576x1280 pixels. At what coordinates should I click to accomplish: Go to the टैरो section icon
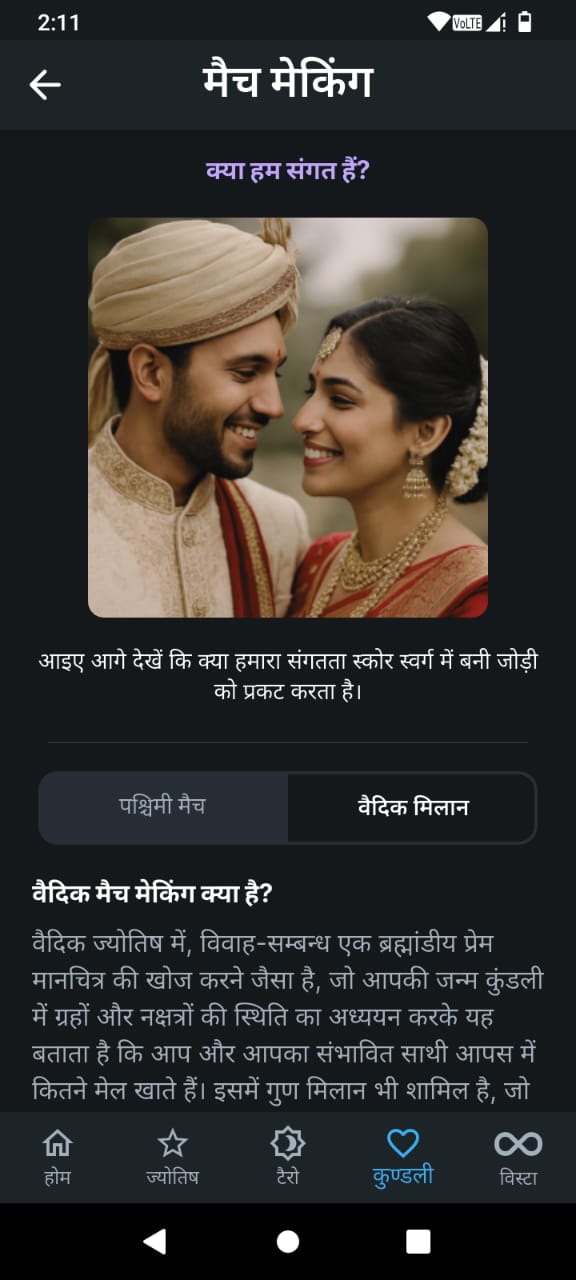tap(288, 1143)
